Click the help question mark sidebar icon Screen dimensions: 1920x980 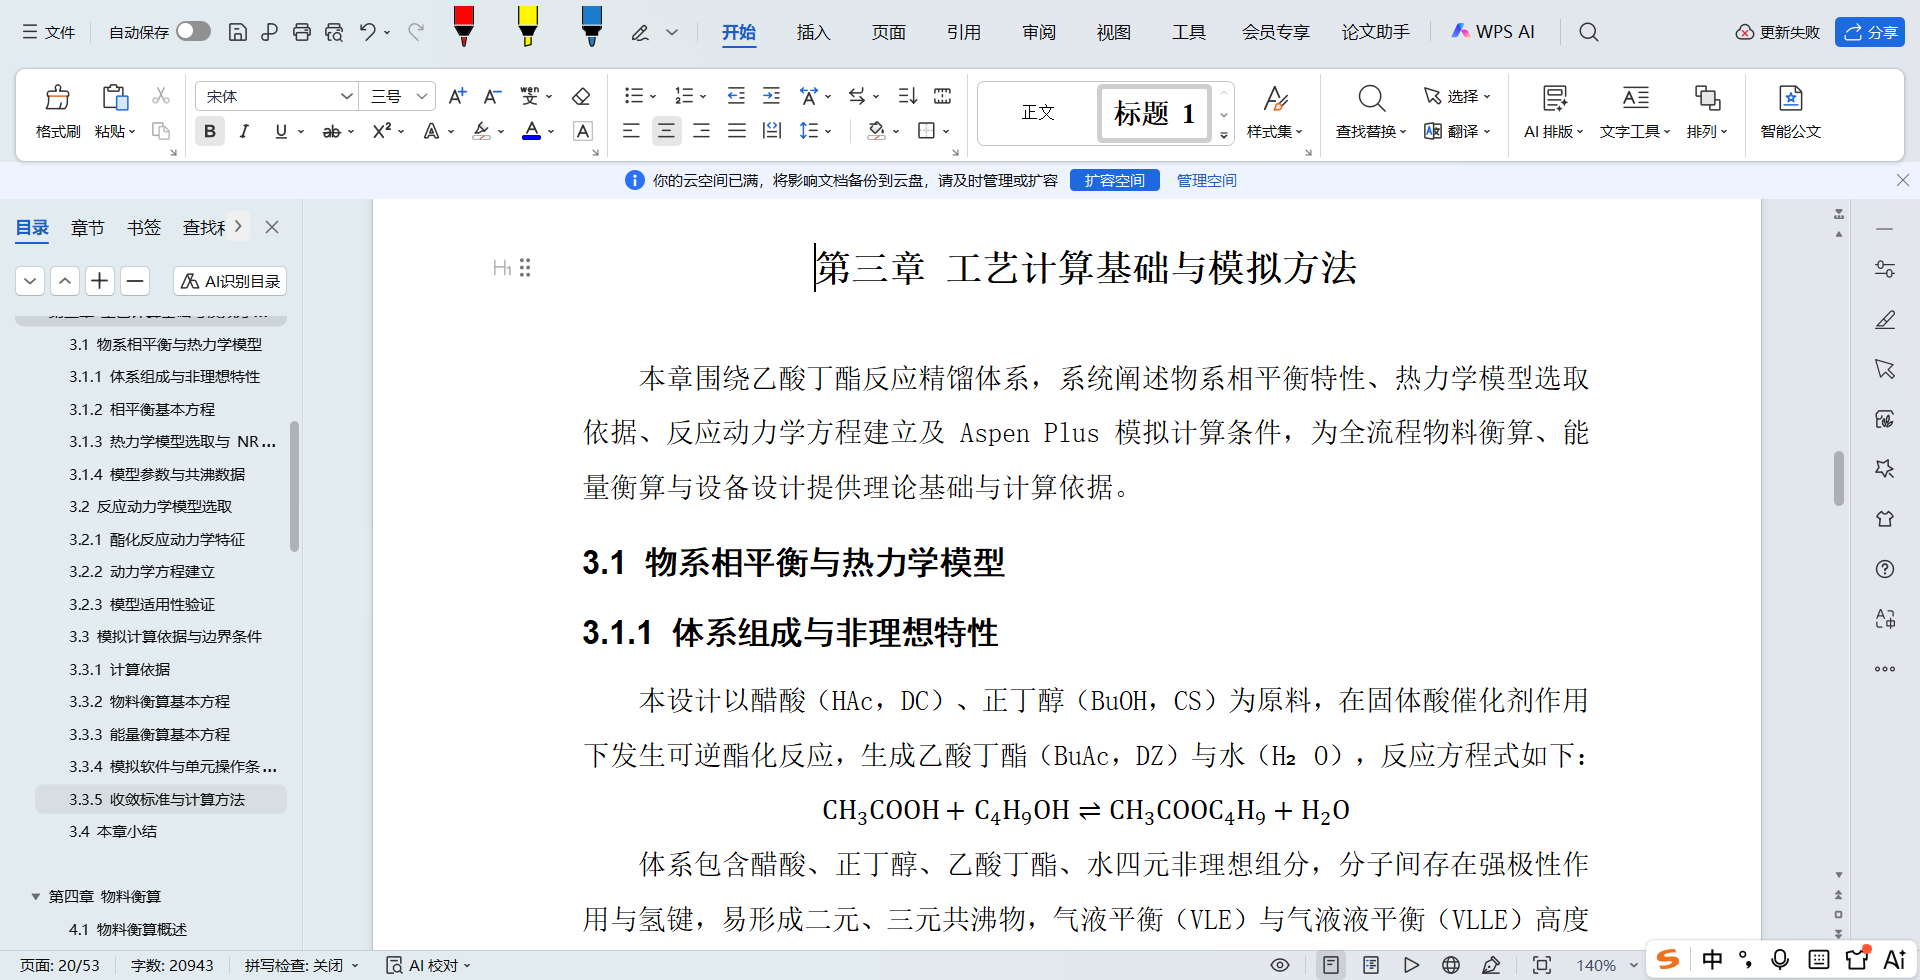click(x=1885, y=569)
